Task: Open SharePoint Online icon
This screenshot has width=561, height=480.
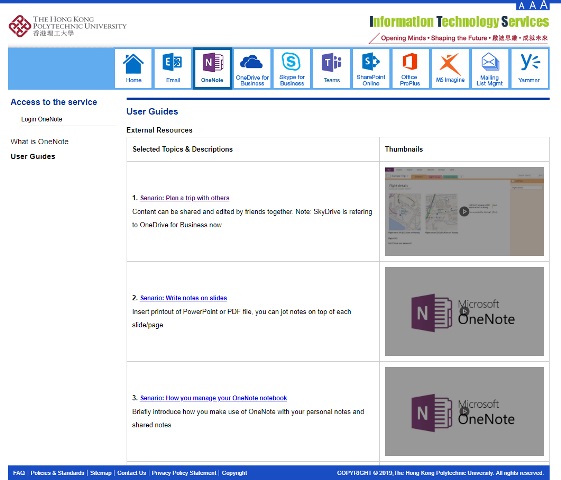Action: coord(371,68)
